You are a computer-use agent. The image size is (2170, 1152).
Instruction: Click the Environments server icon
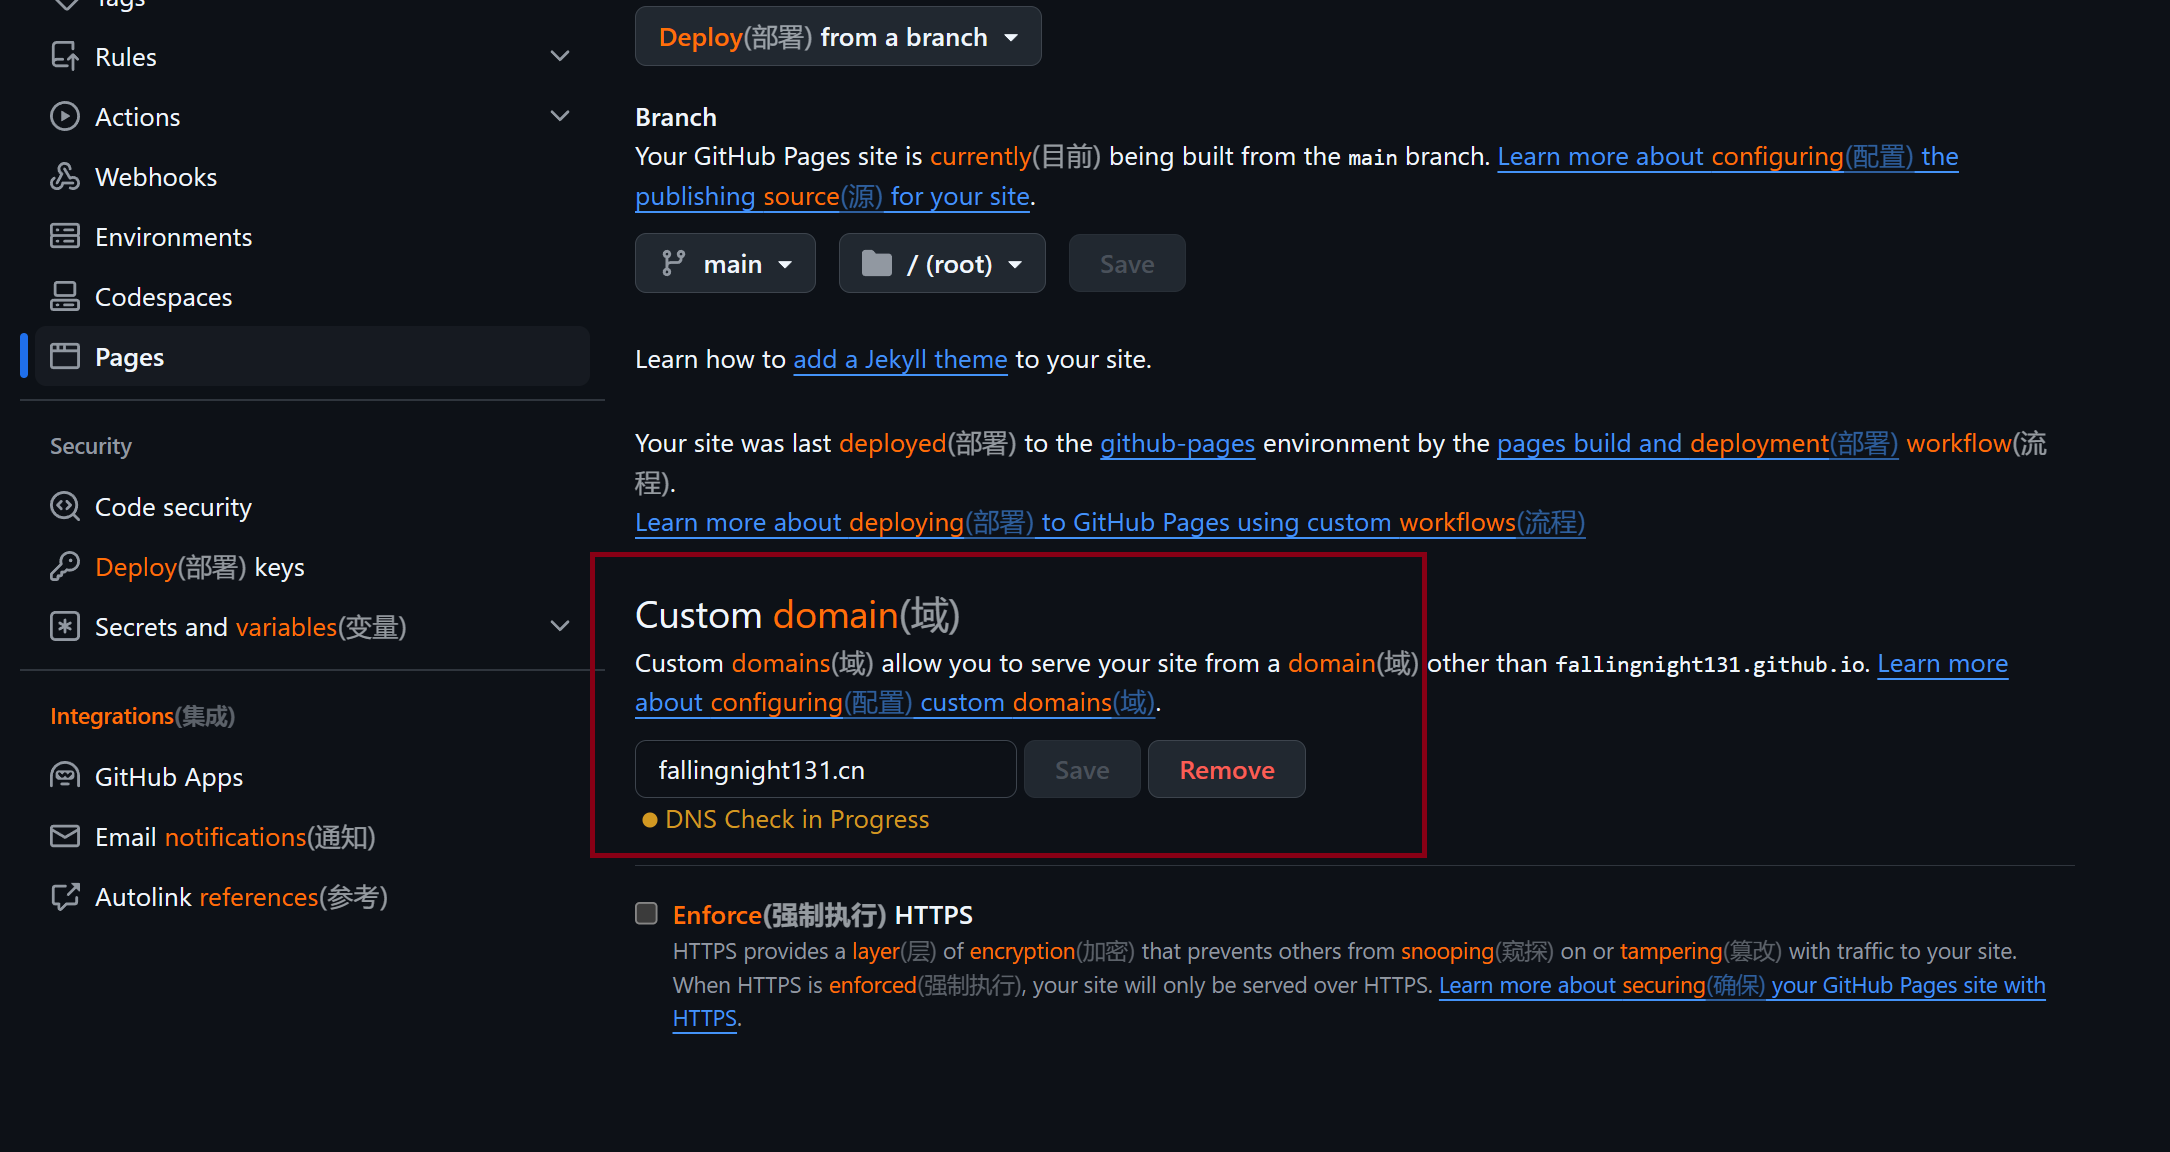point(65,237)
